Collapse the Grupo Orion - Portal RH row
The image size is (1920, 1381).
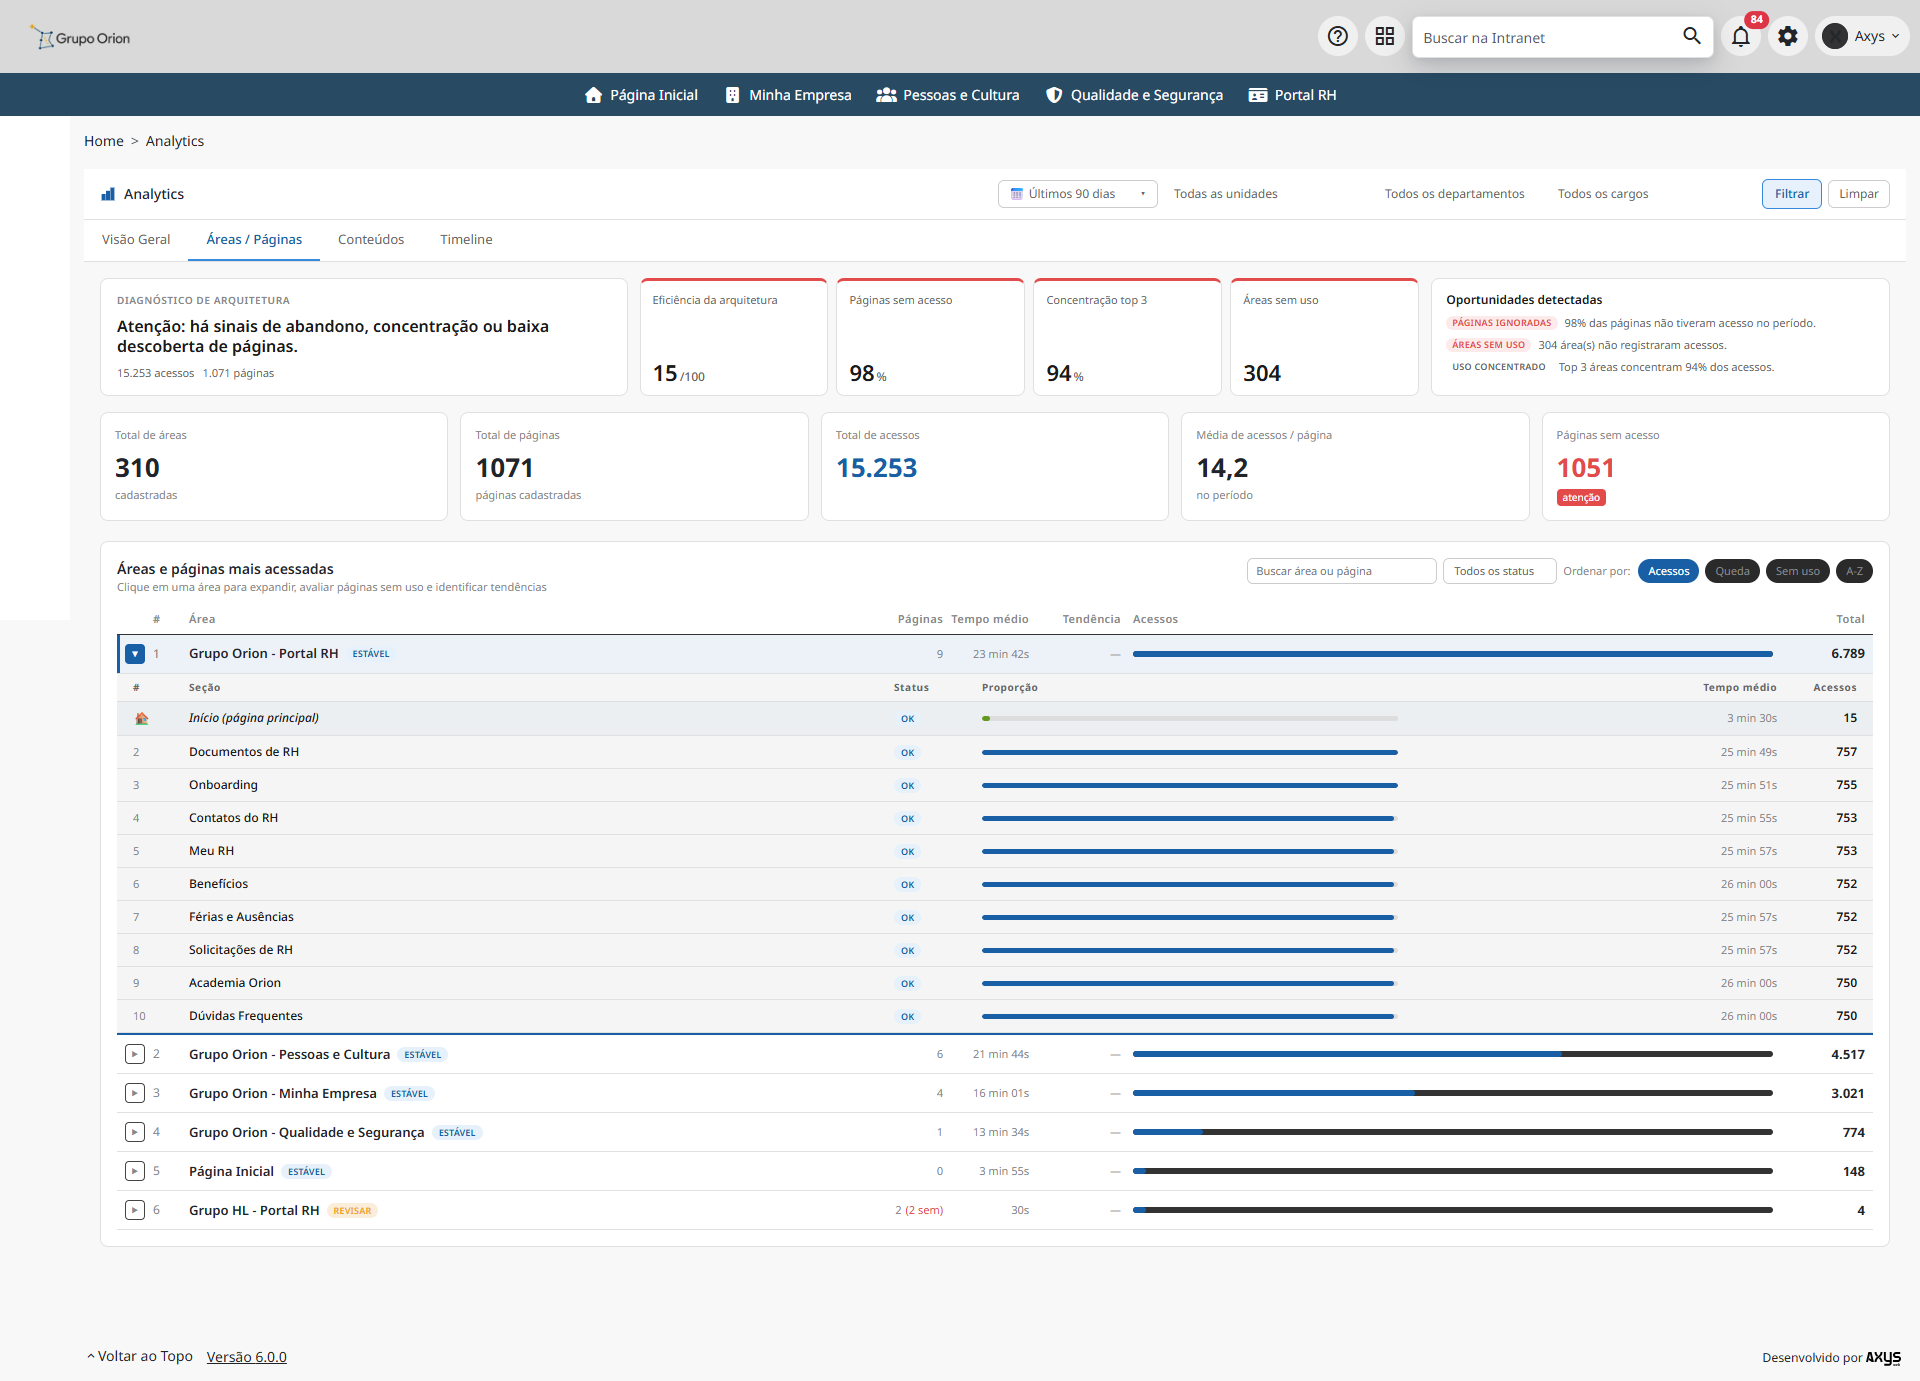[135, 654]
